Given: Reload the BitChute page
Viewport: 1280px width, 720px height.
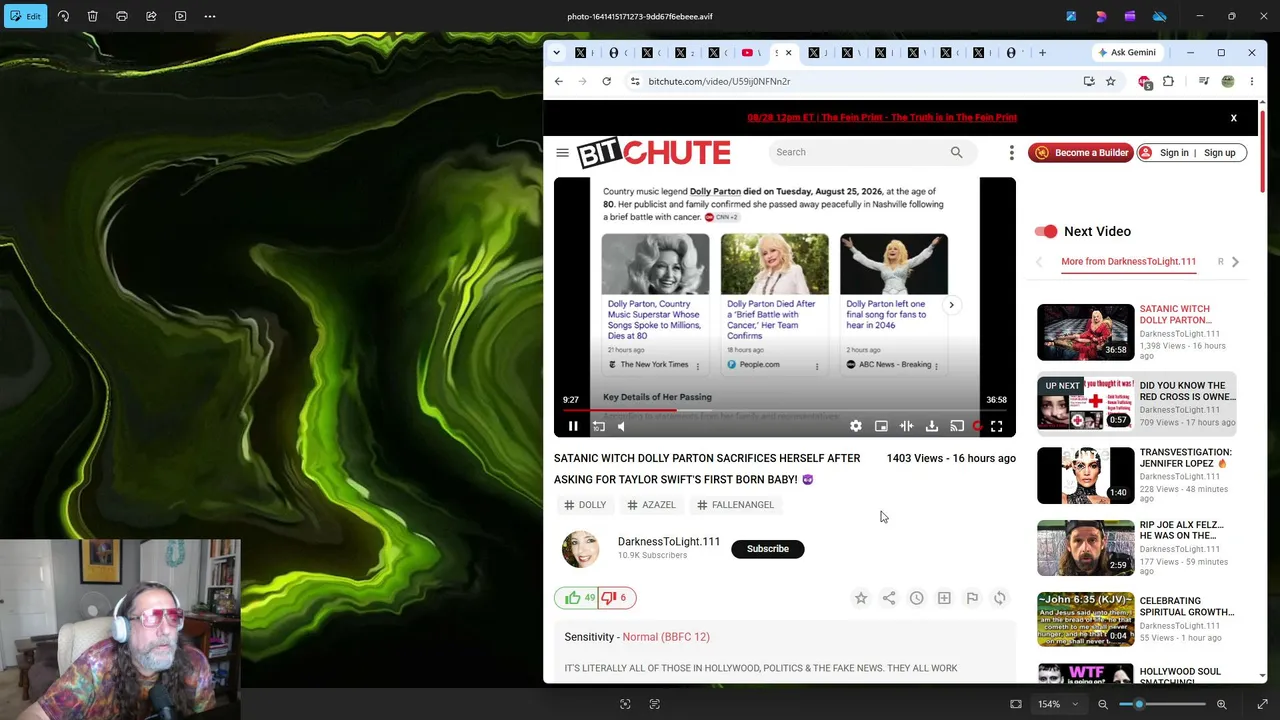Looking at the screenshot, I should pos(606,81).
